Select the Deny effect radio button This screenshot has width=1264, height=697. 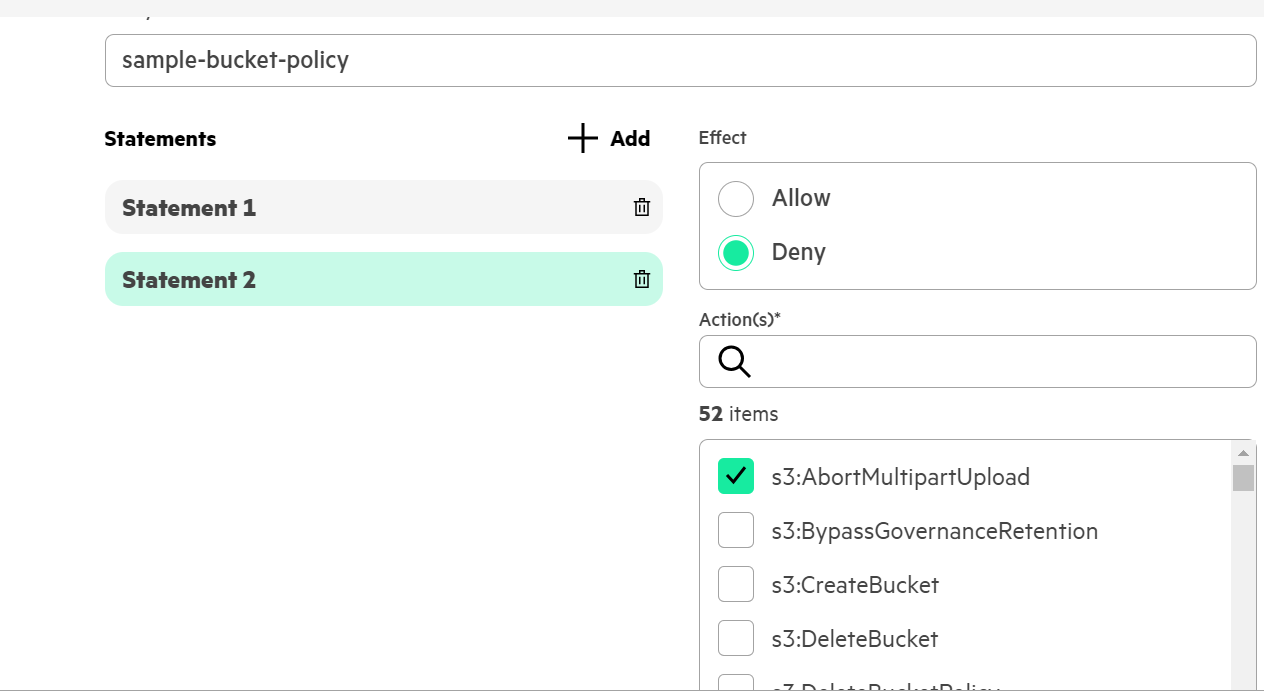pos(736,252)
